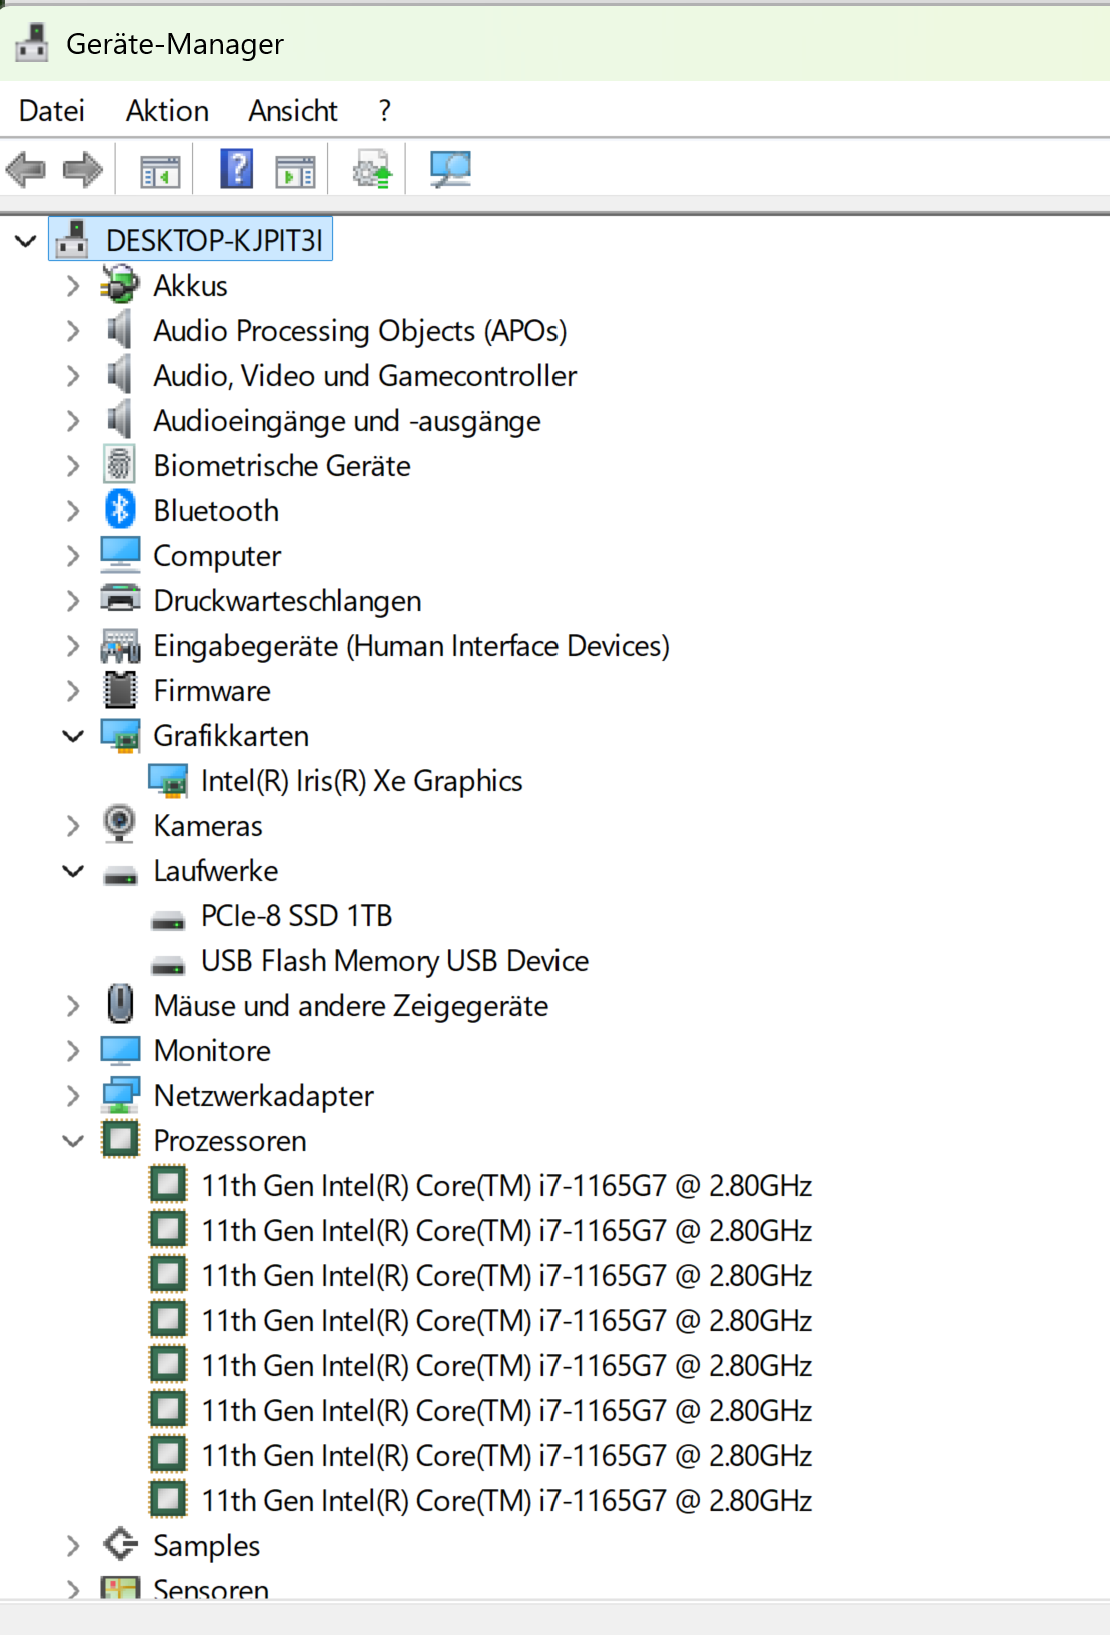Select Eingabegeräte (Human Interface Devices) label

(411, 646)
